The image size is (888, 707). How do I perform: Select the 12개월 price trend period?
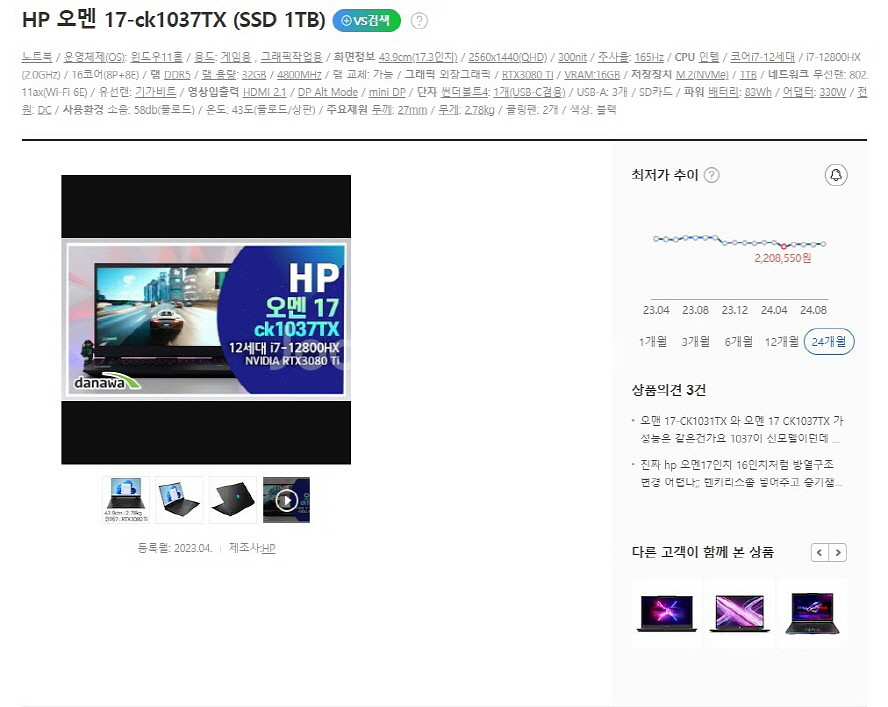(x=782, y=342)
